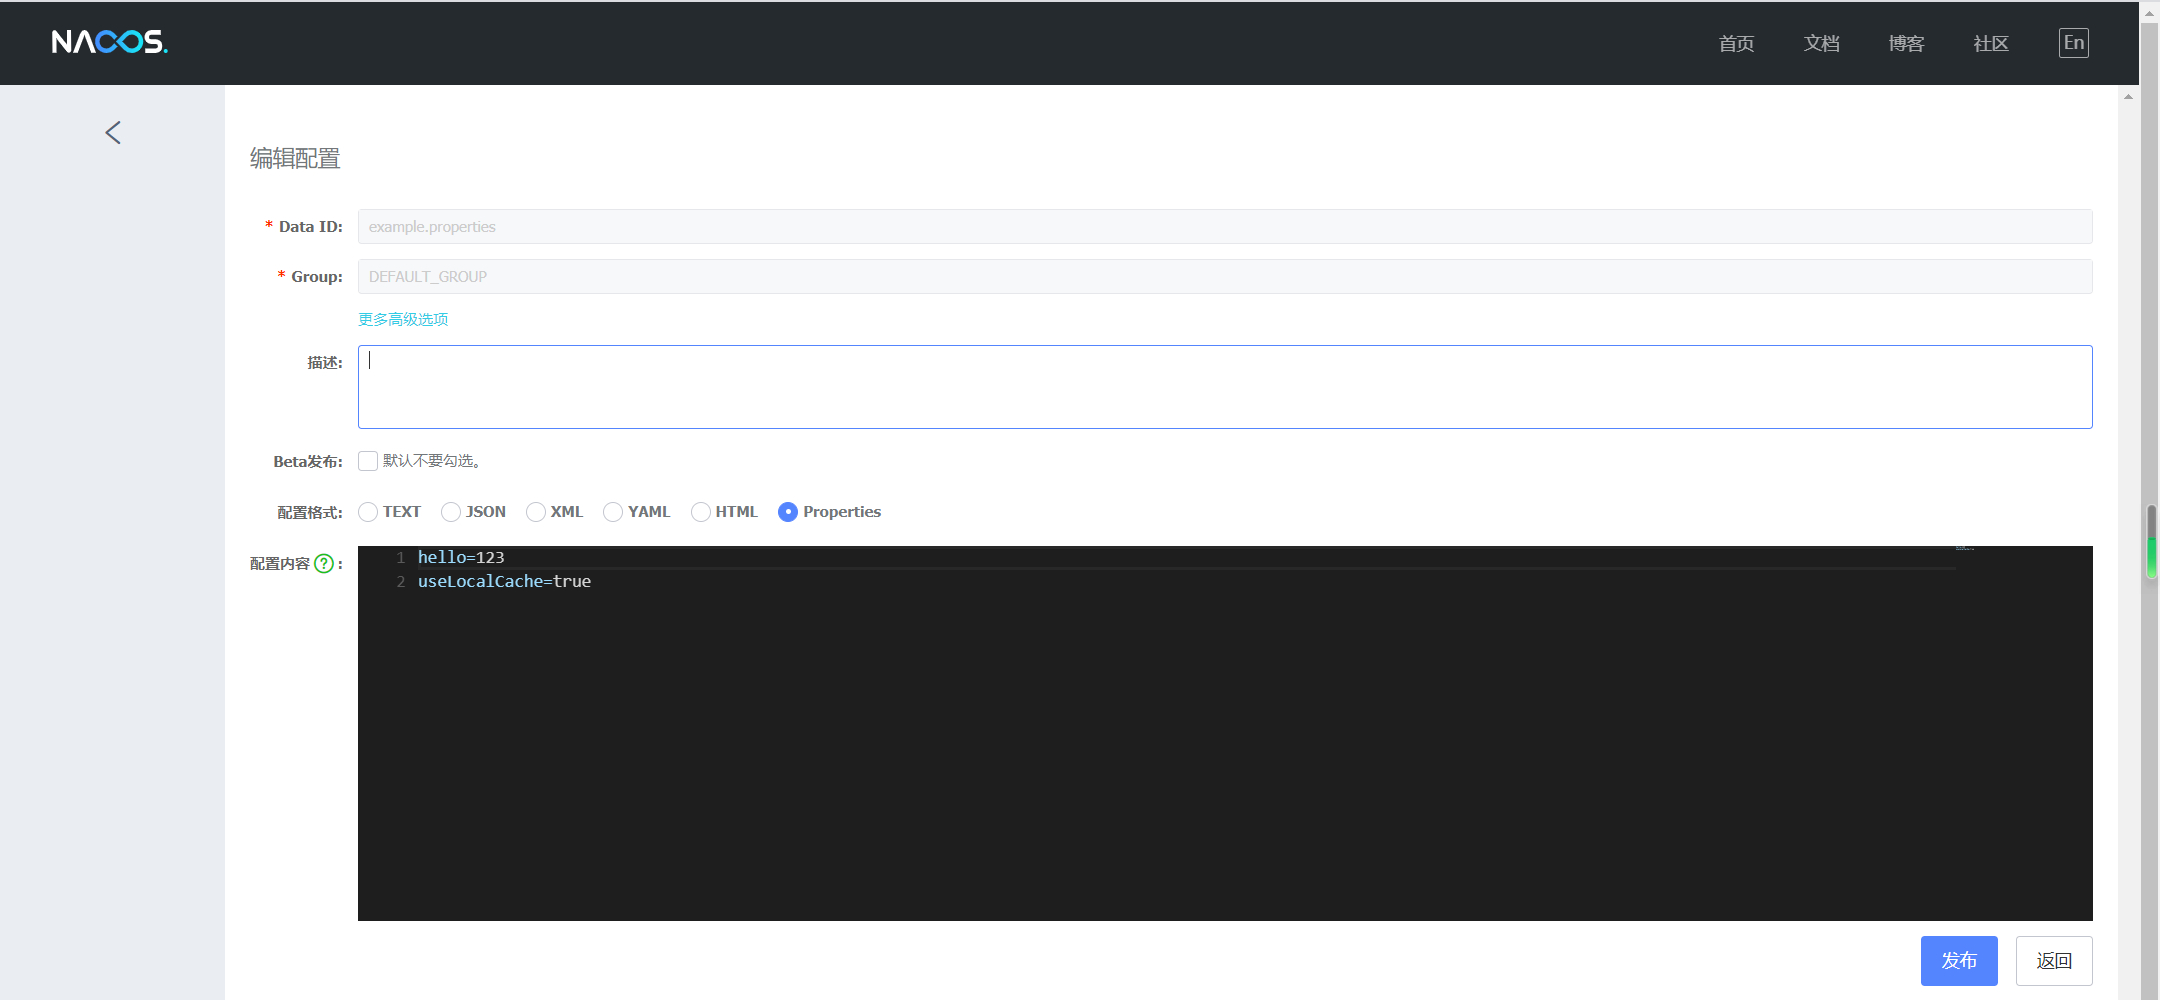Click the Nacos logo

point(109,42)
